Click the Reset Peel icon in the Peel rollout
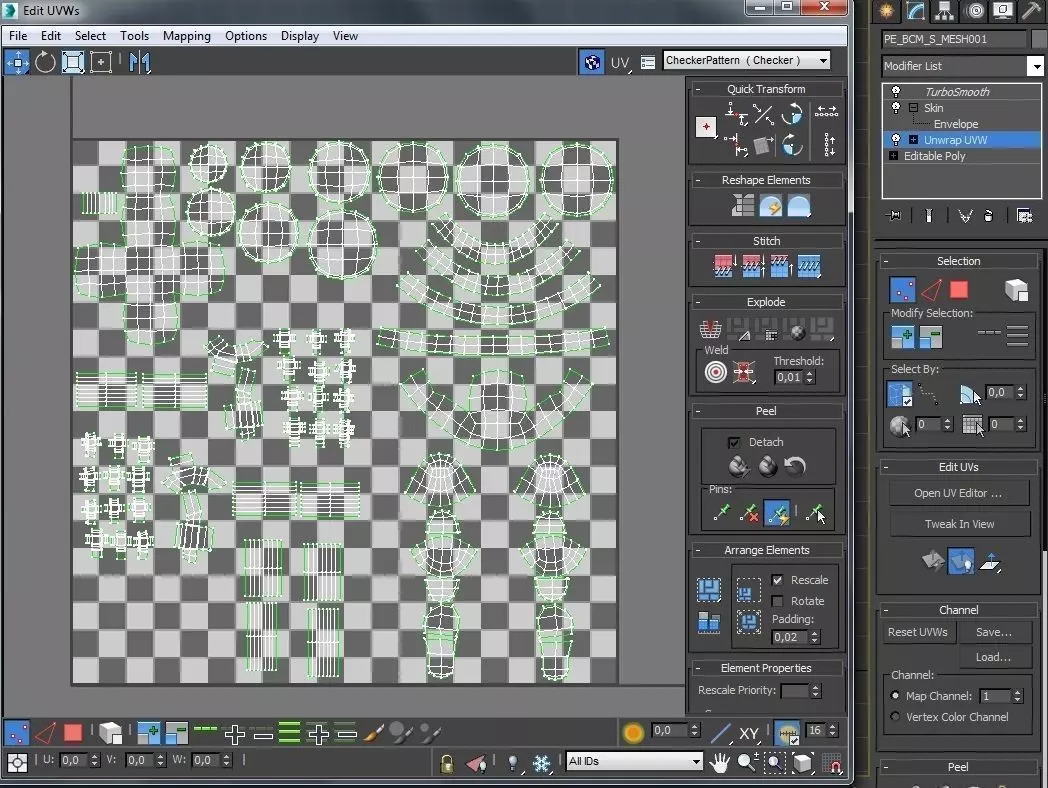 click(795, 466)
